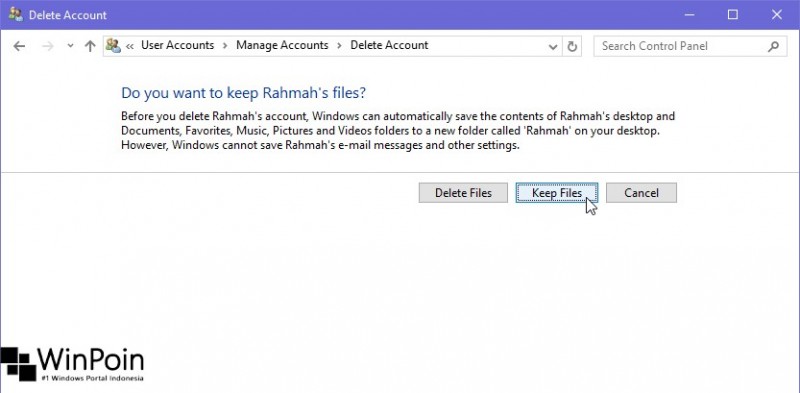
Task: Expand the chevron after Manage Accounts
Action: point(339,45)
